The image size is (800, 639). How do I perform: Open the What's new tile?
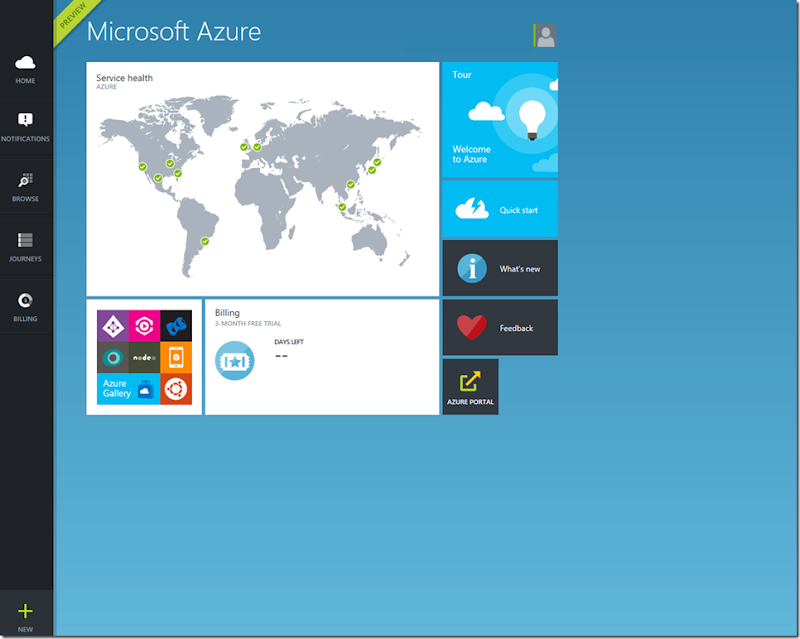tap(500, 268)
